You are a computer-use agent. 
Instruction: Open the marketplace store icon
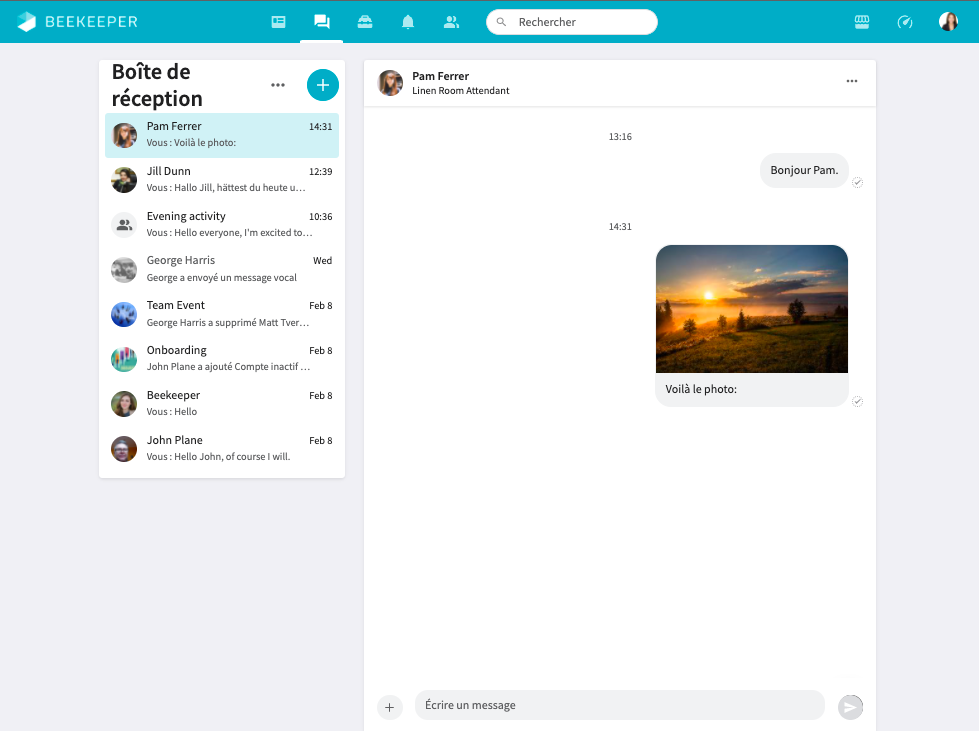click(862, 22)
